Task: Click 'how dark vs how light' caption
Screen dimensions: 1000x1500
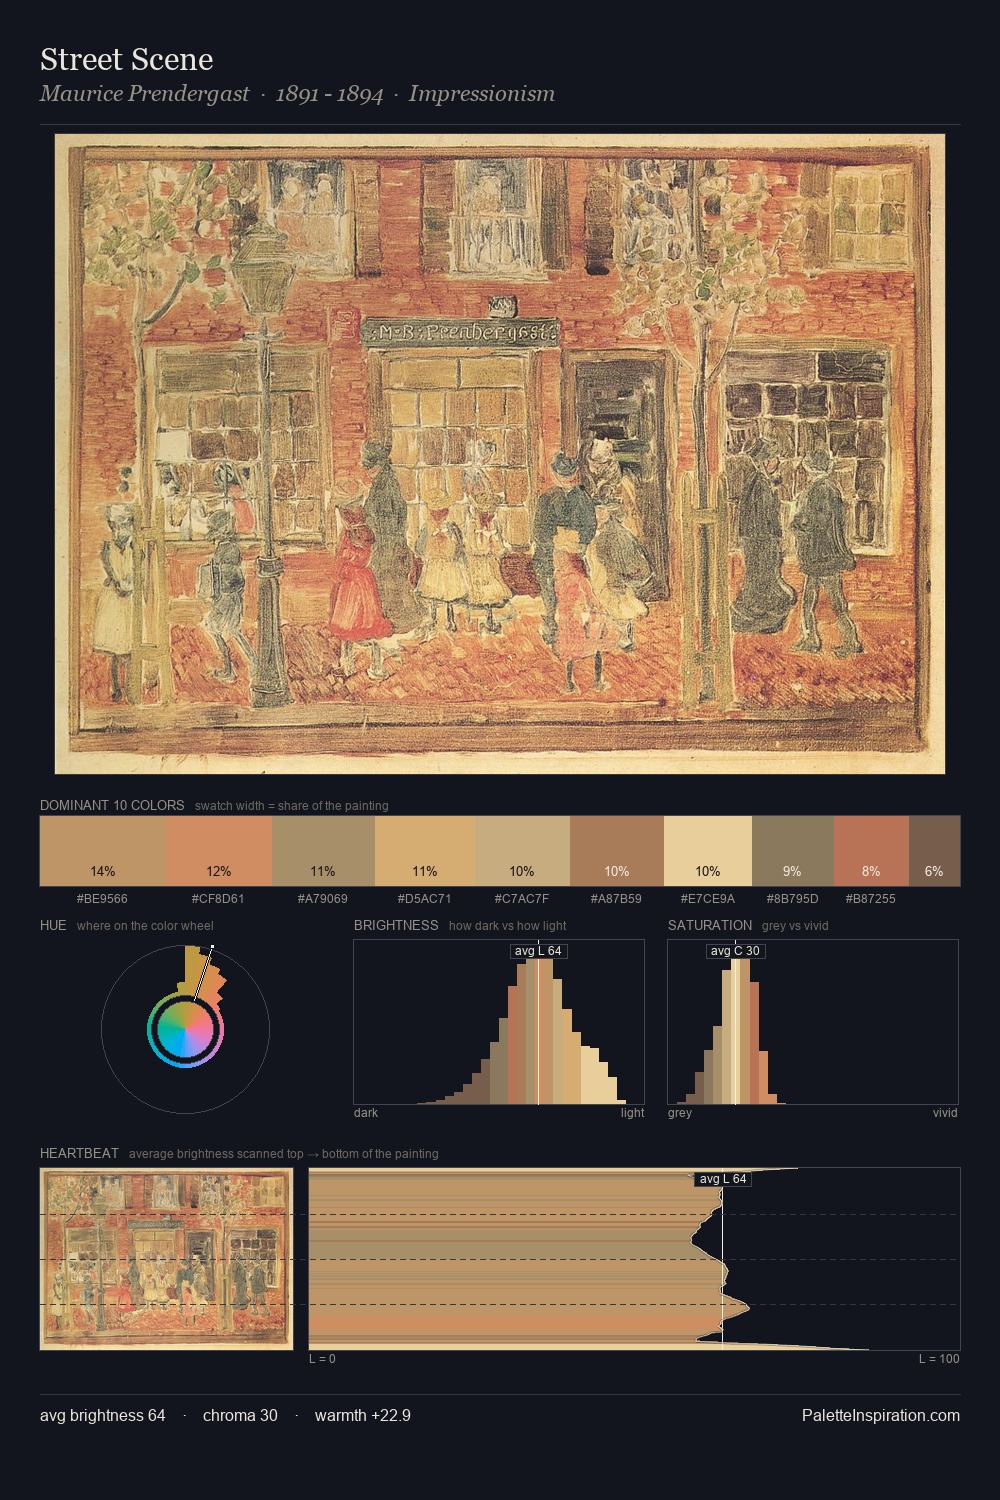Action: [x=508, y=926]
